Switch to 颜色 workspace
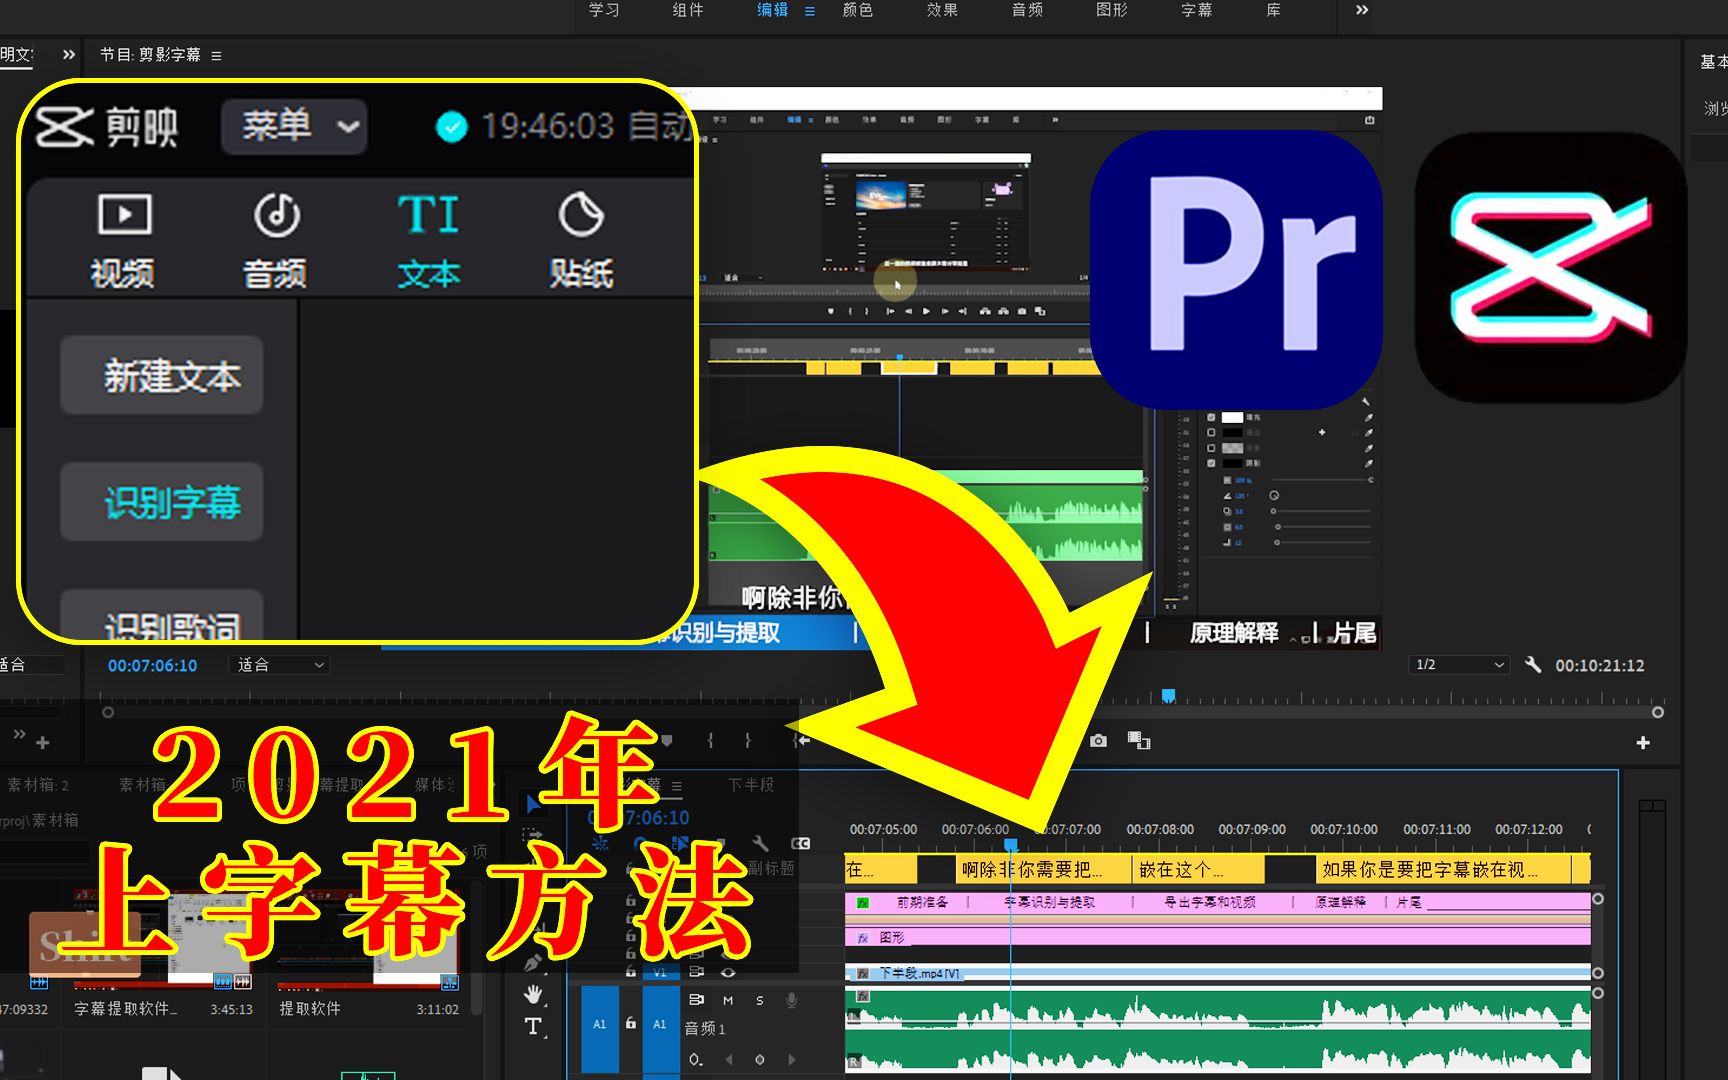The height and width of the screenshot is (1080, 1728). pyautogui.click(x=858, y=10)
